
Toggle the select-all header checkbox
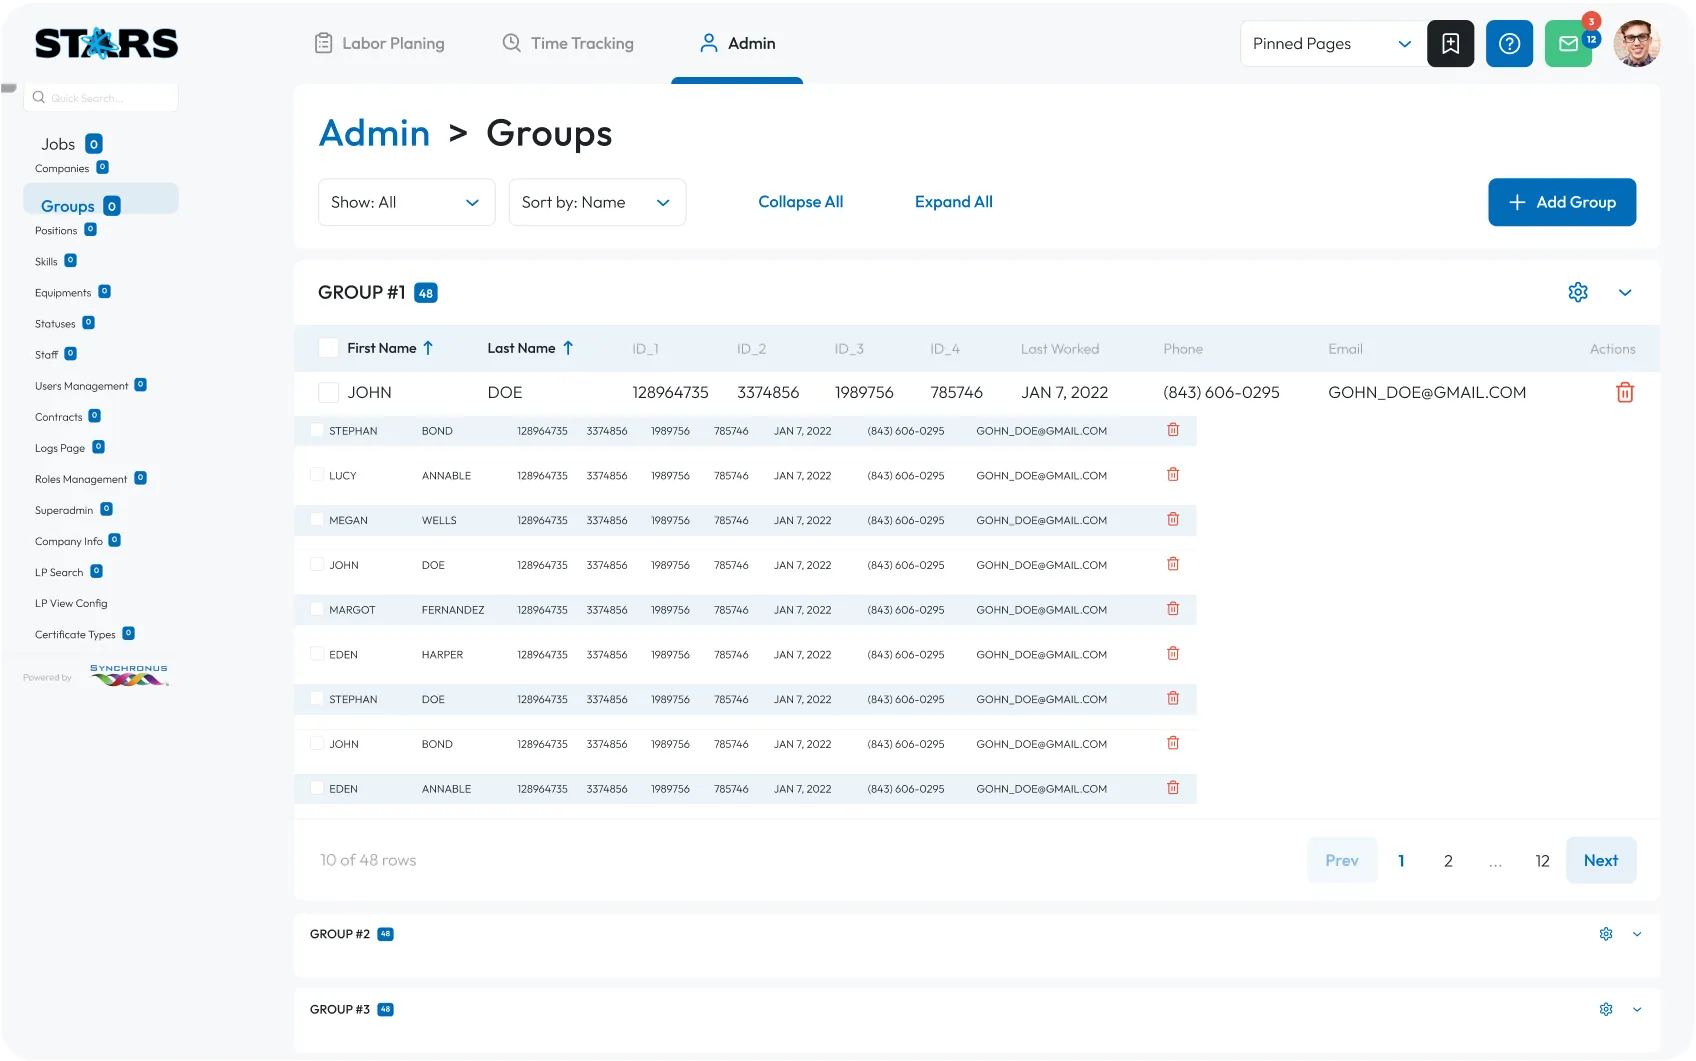[328, 348]
